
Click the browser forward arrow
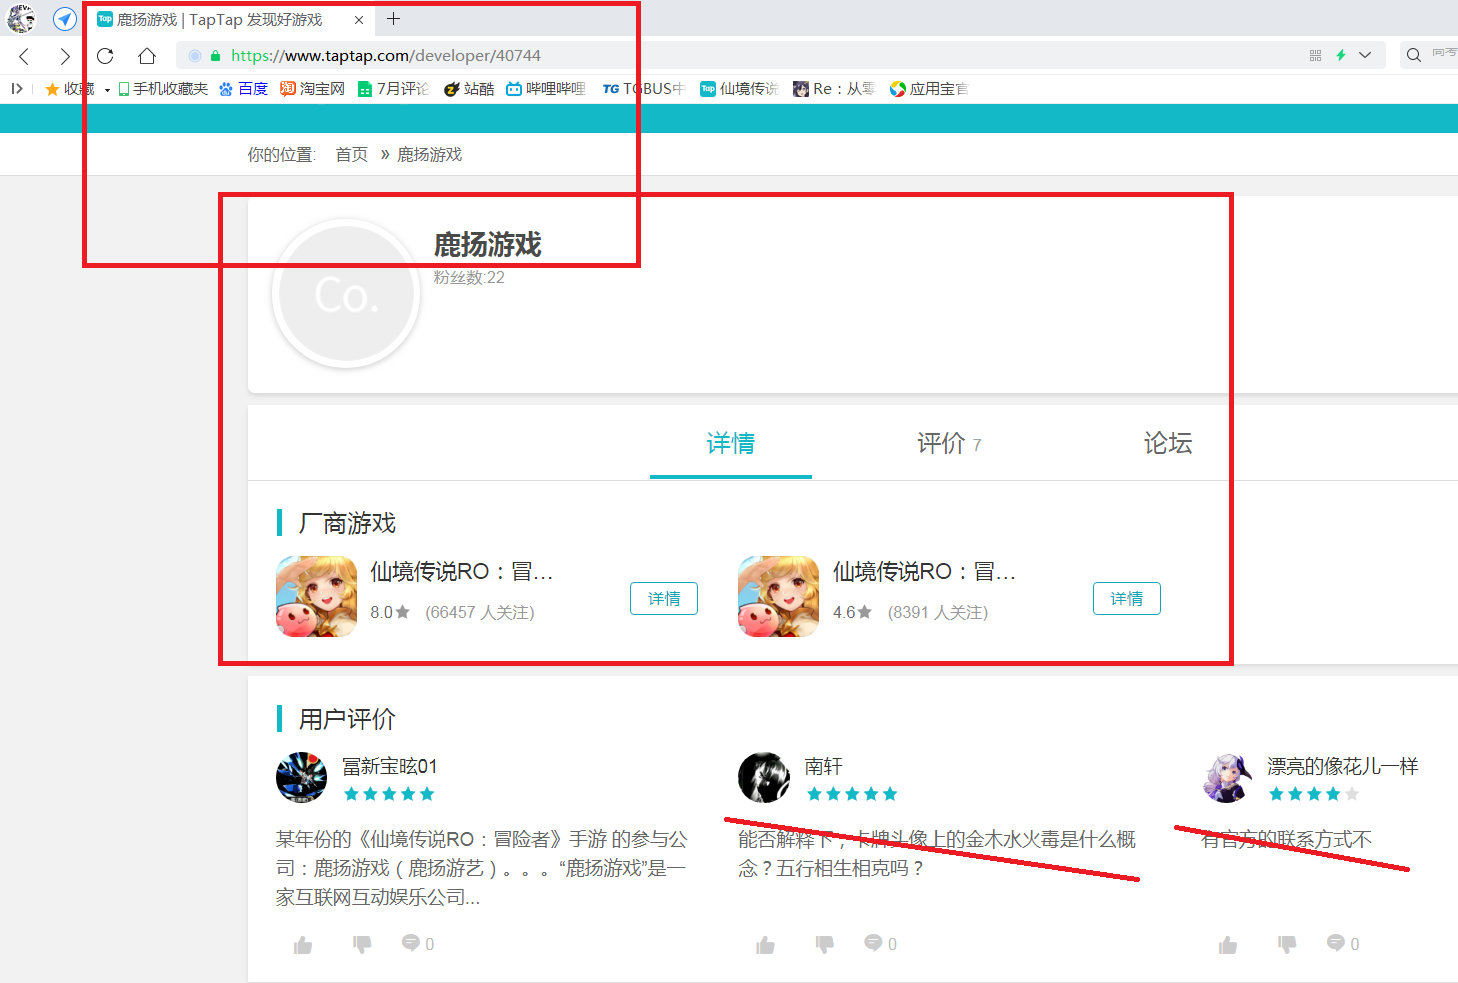[x=65, y=56]
